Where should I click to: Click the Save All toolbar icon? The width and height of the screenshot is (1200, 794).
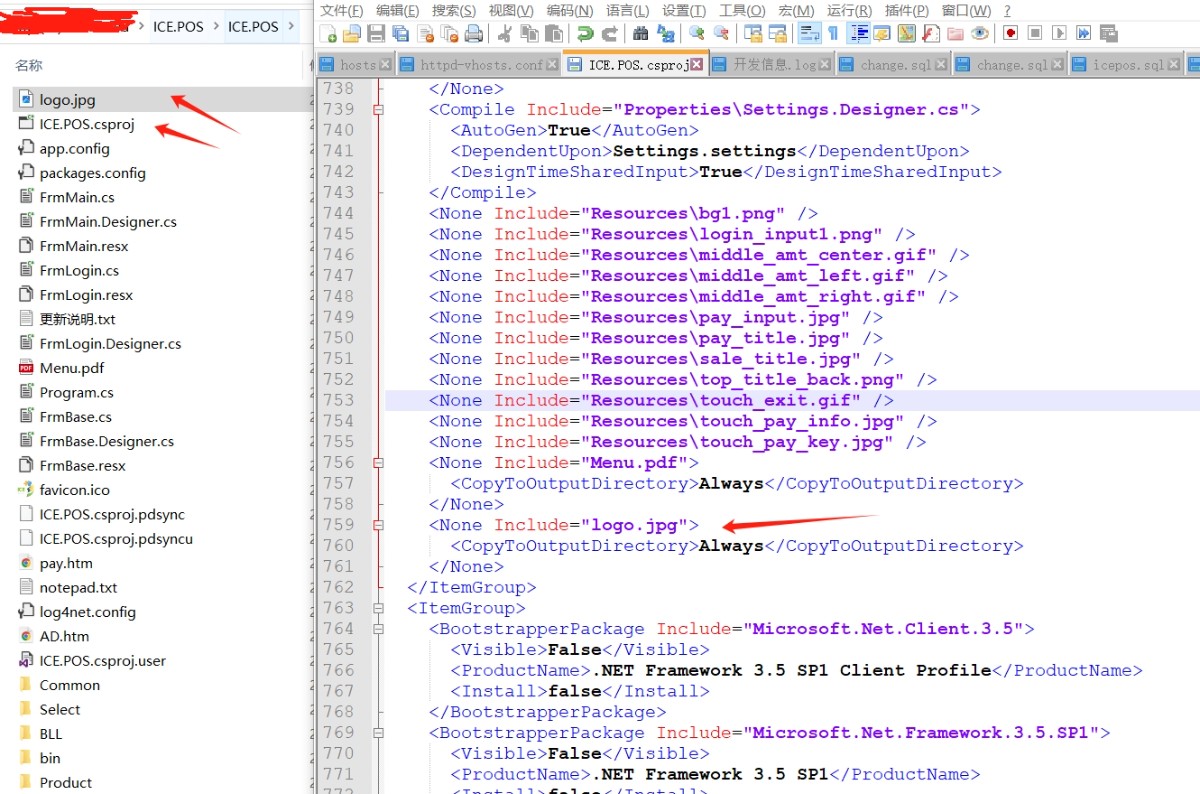pos(400,33)
